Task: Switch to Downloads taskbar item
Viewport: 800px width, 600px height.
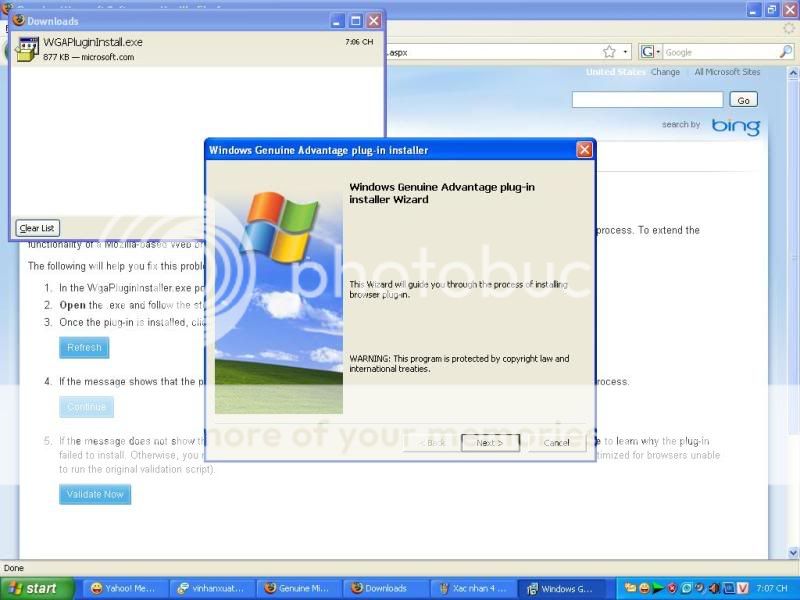Action: click(x=384, y=588)
